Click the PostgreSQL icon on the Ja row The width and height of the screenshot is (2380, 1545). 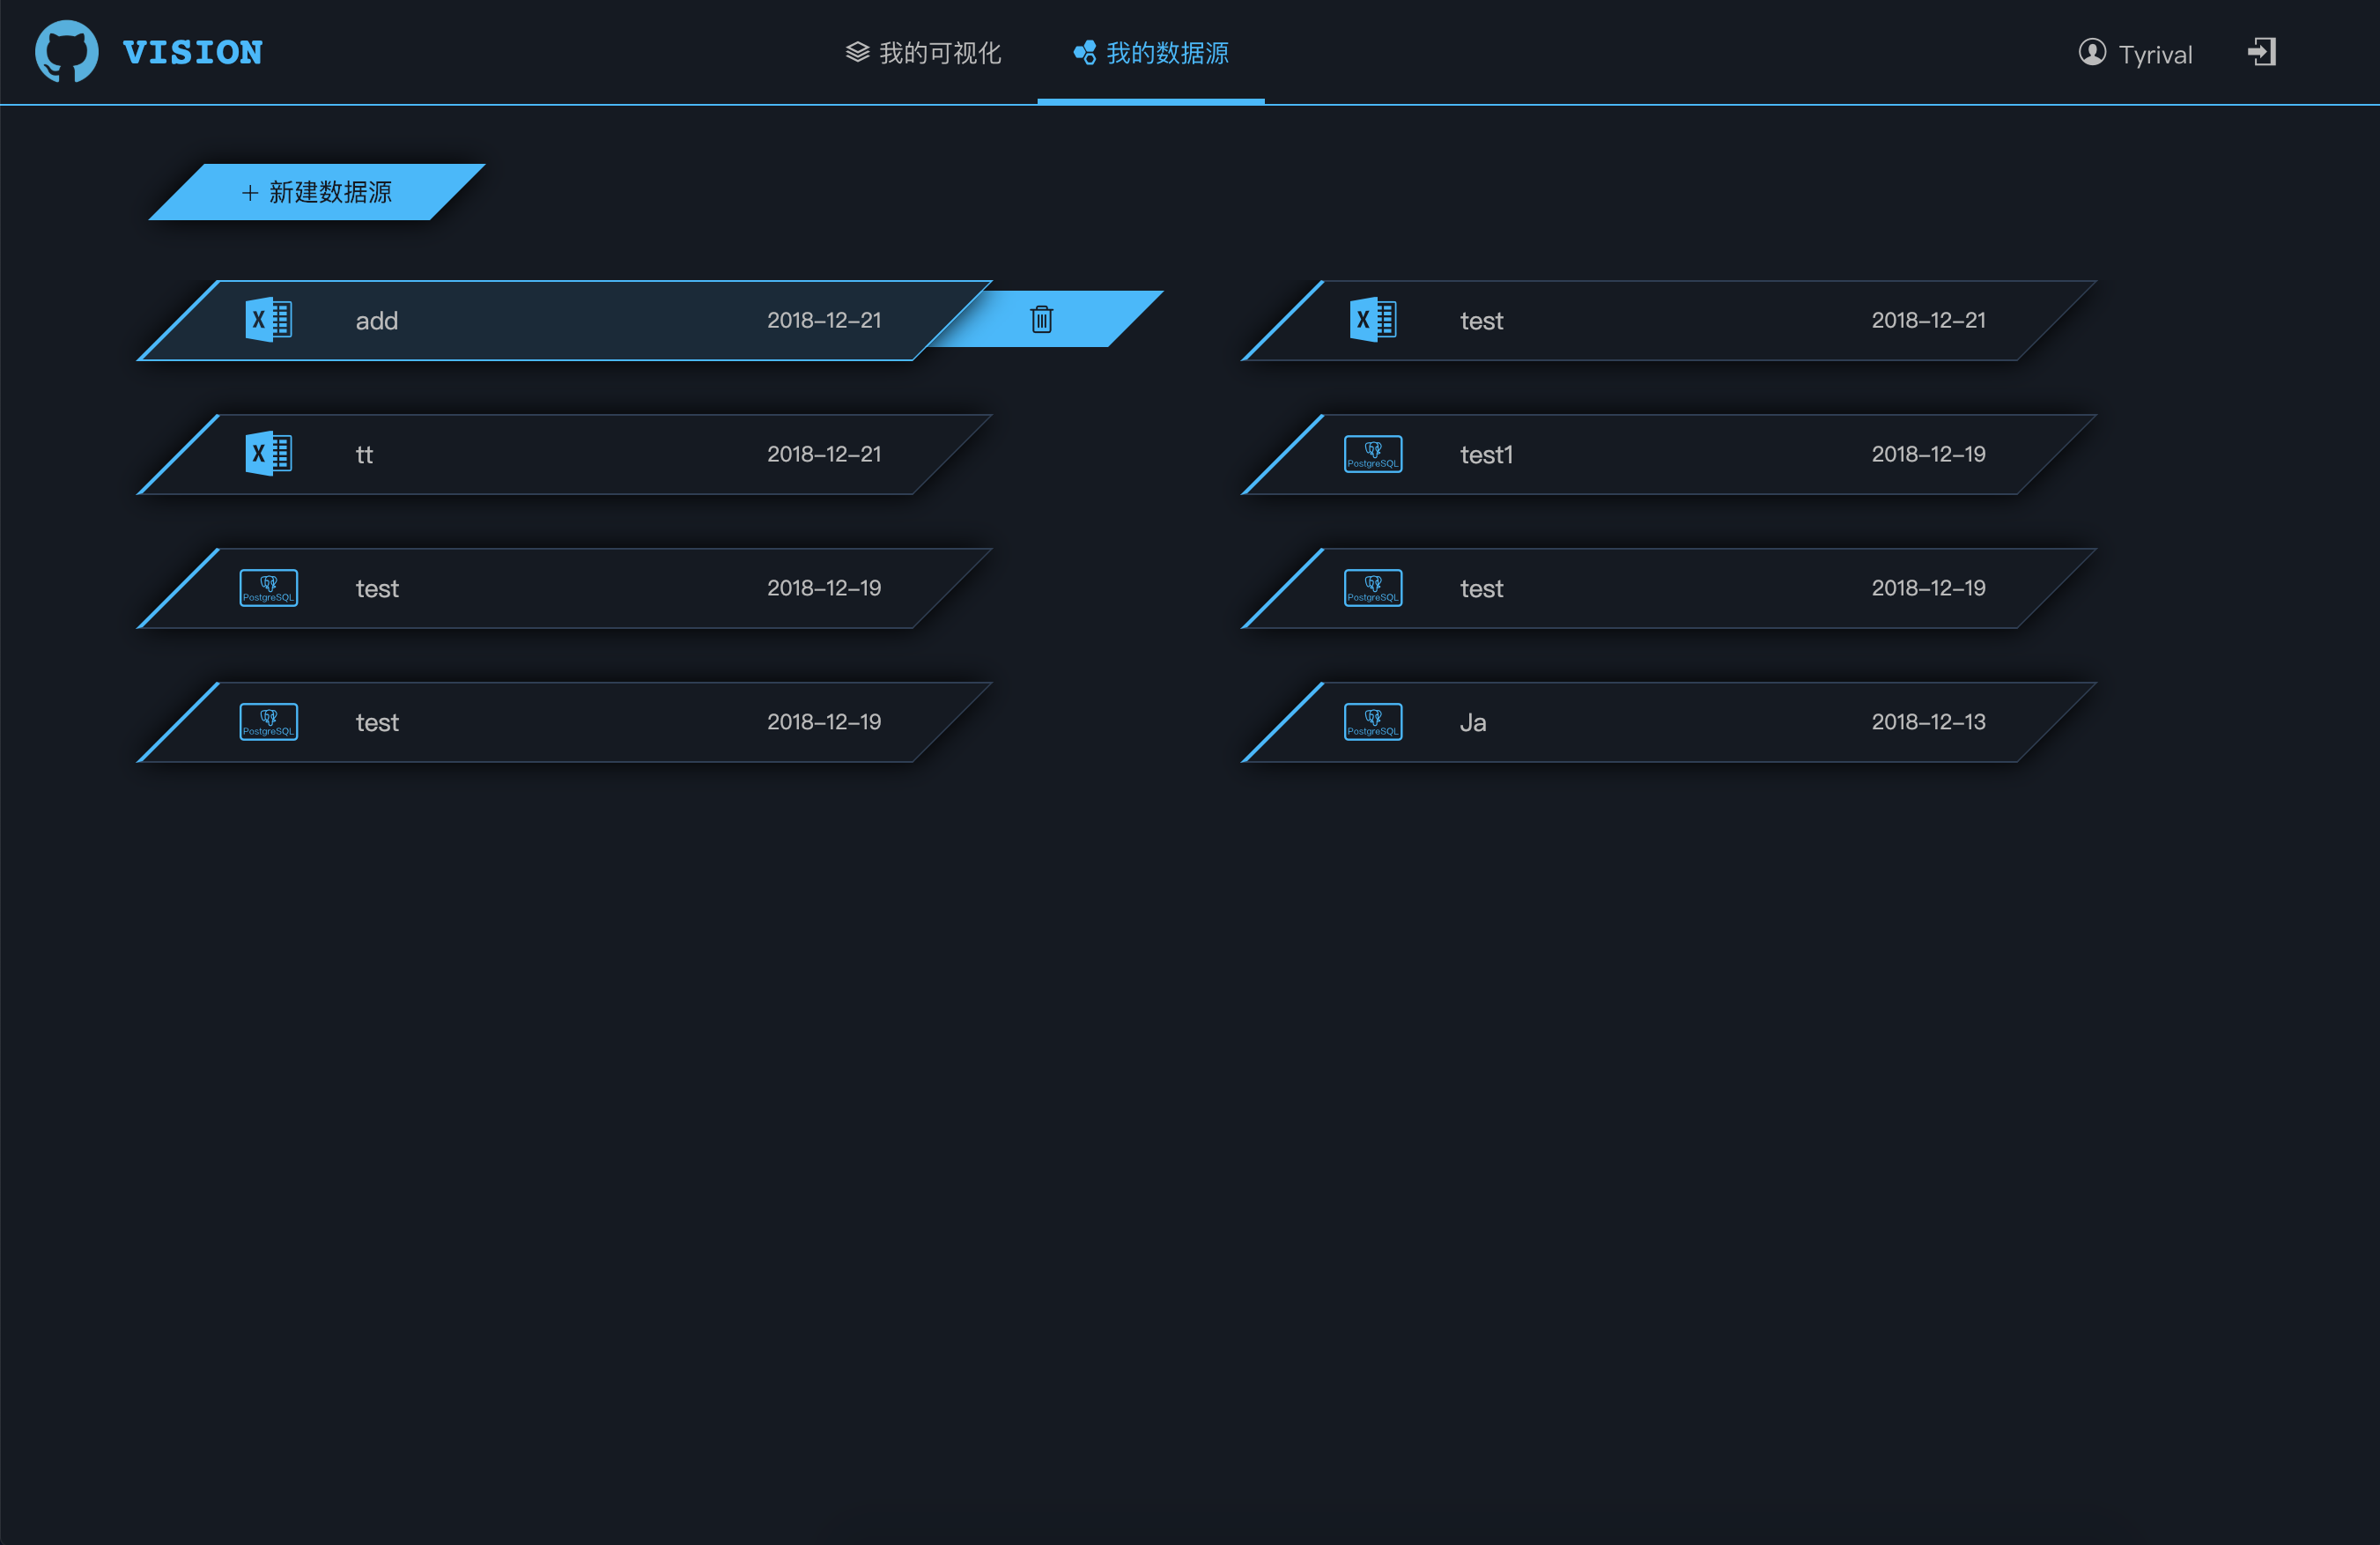[x=1372, y=722]
